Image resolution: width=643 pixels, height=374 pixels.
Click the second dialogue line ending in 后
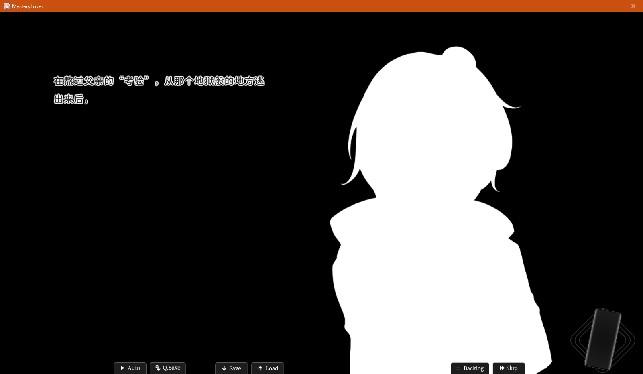point(71,99)
